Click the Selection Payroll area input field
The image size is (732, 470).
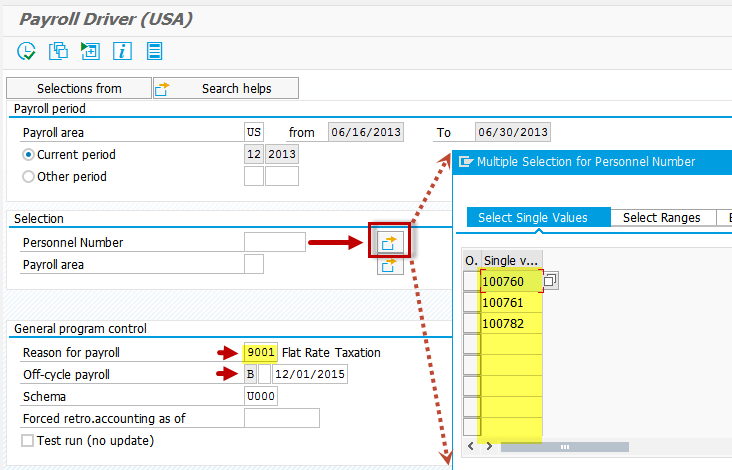[253, 264]
